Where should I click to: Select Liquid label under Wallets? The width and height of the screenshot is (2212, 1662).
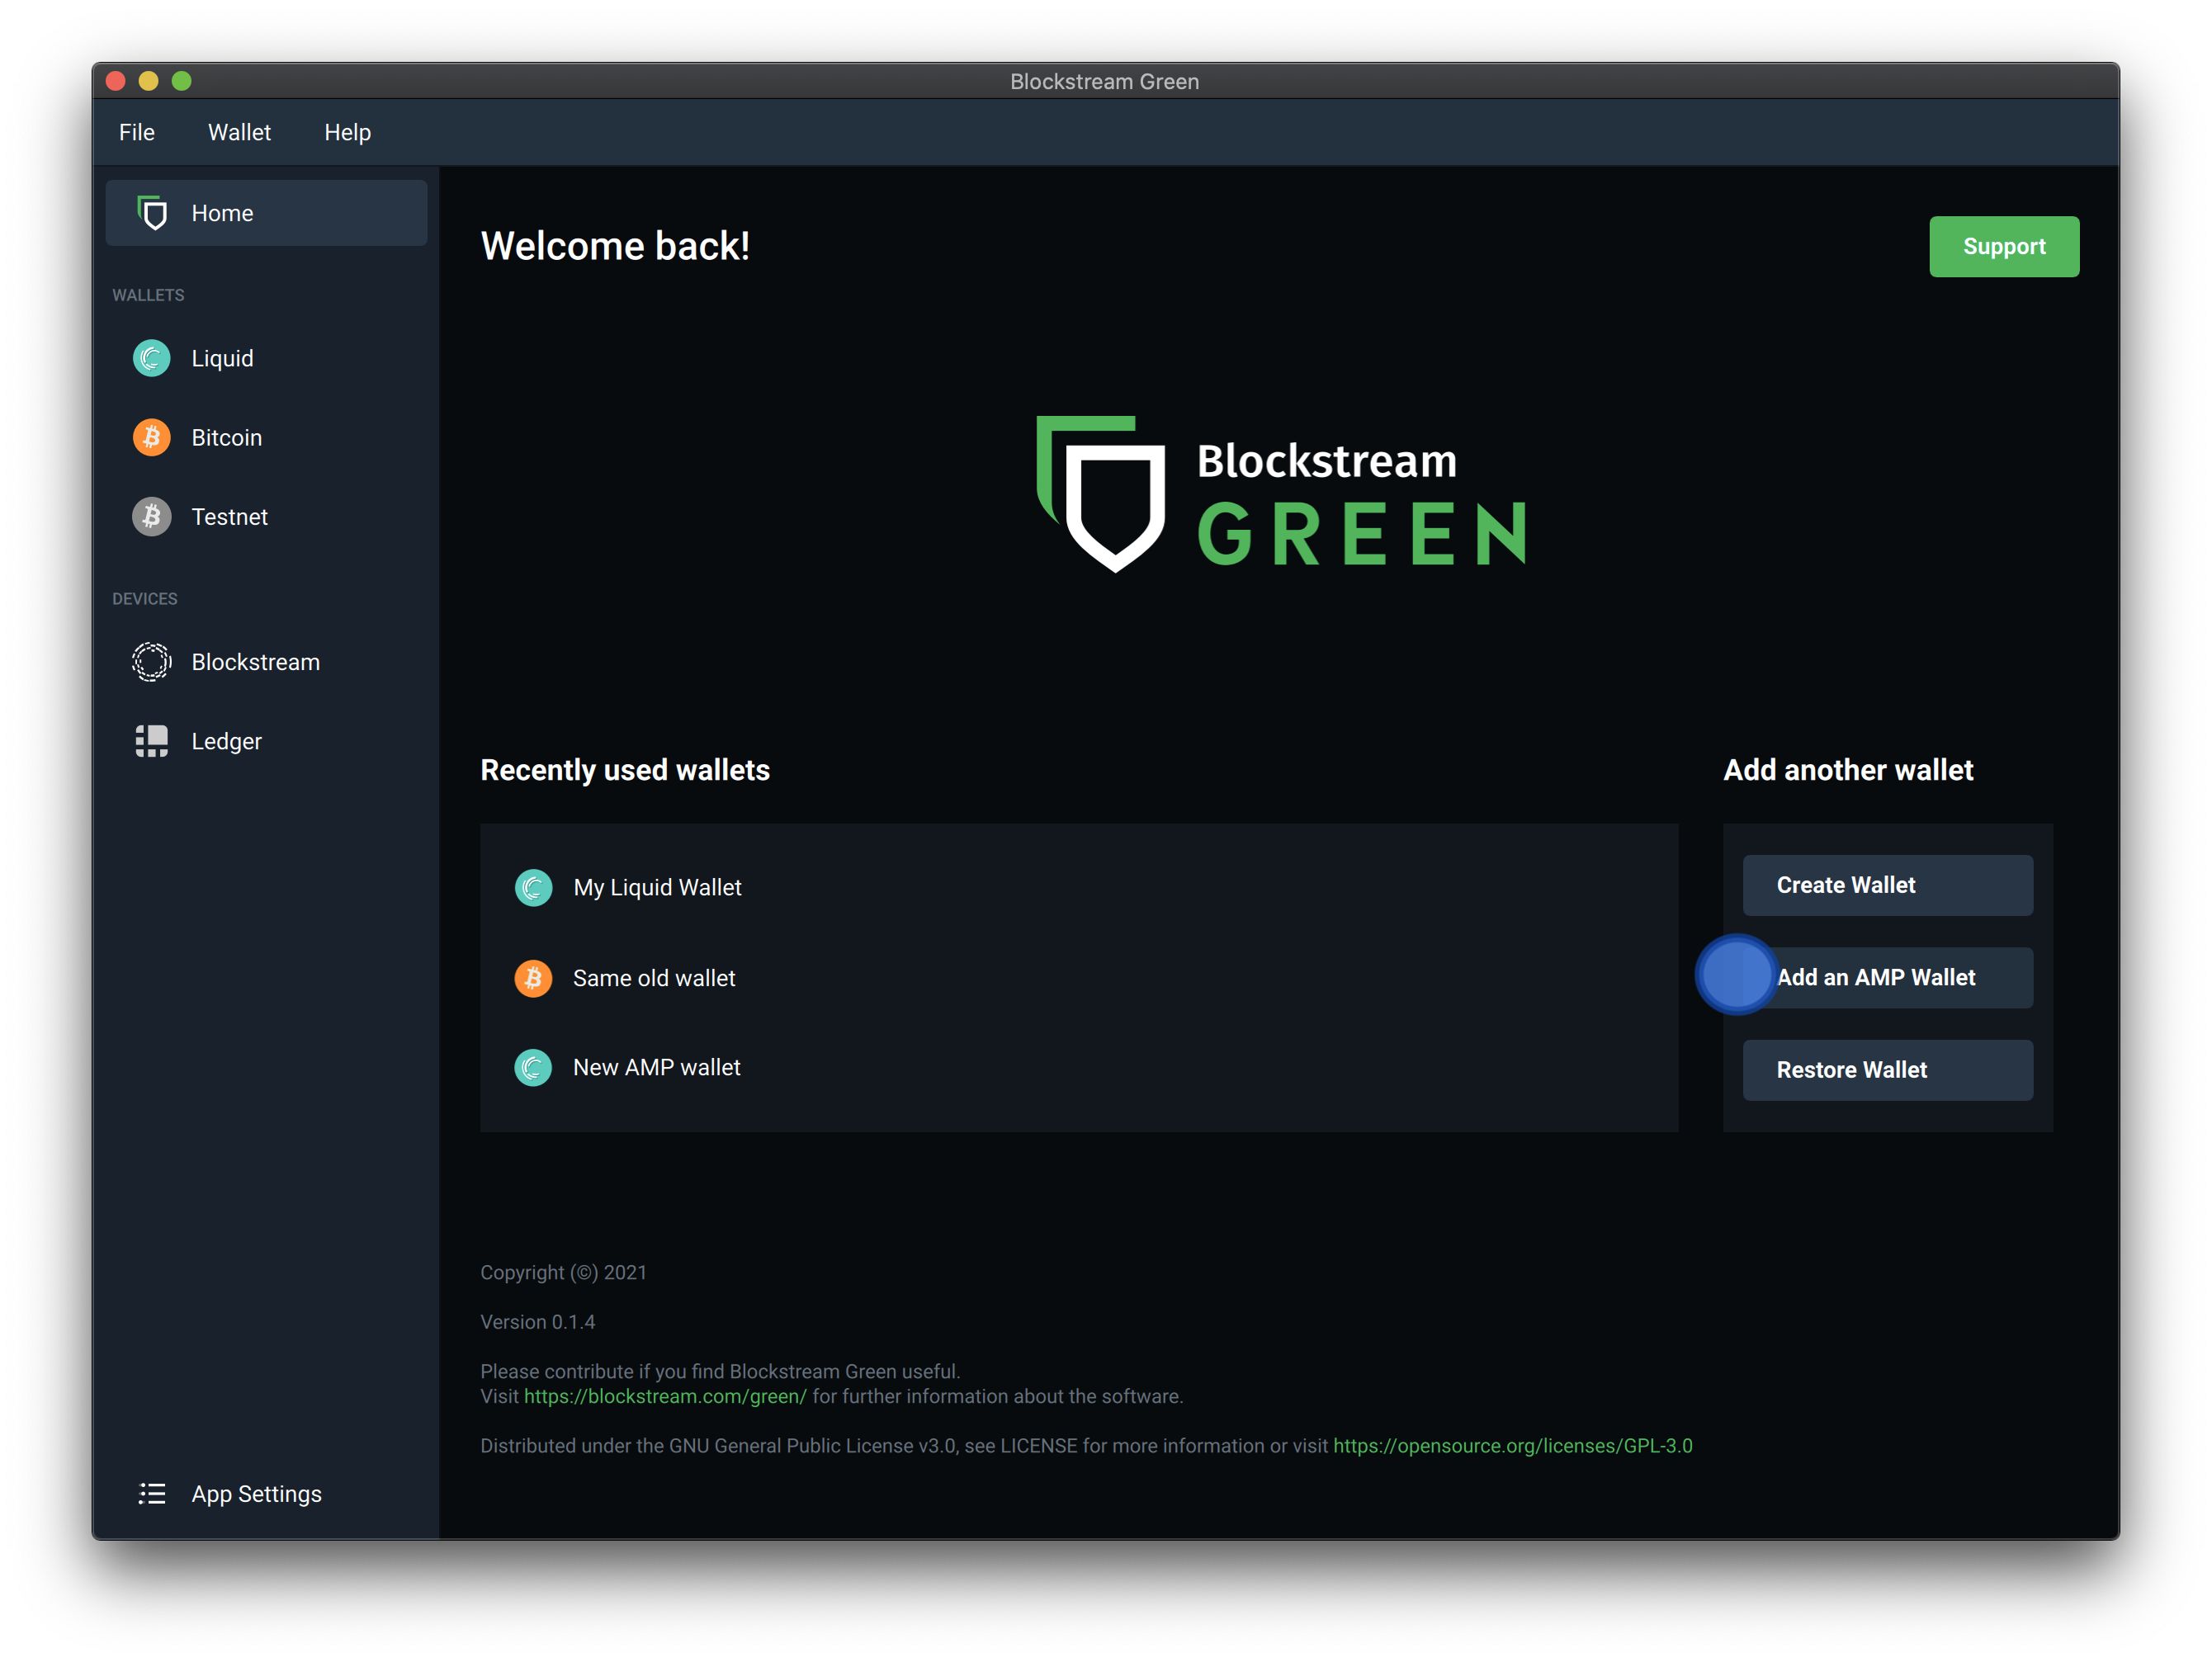pyautogui.click(x=222, y=358)
